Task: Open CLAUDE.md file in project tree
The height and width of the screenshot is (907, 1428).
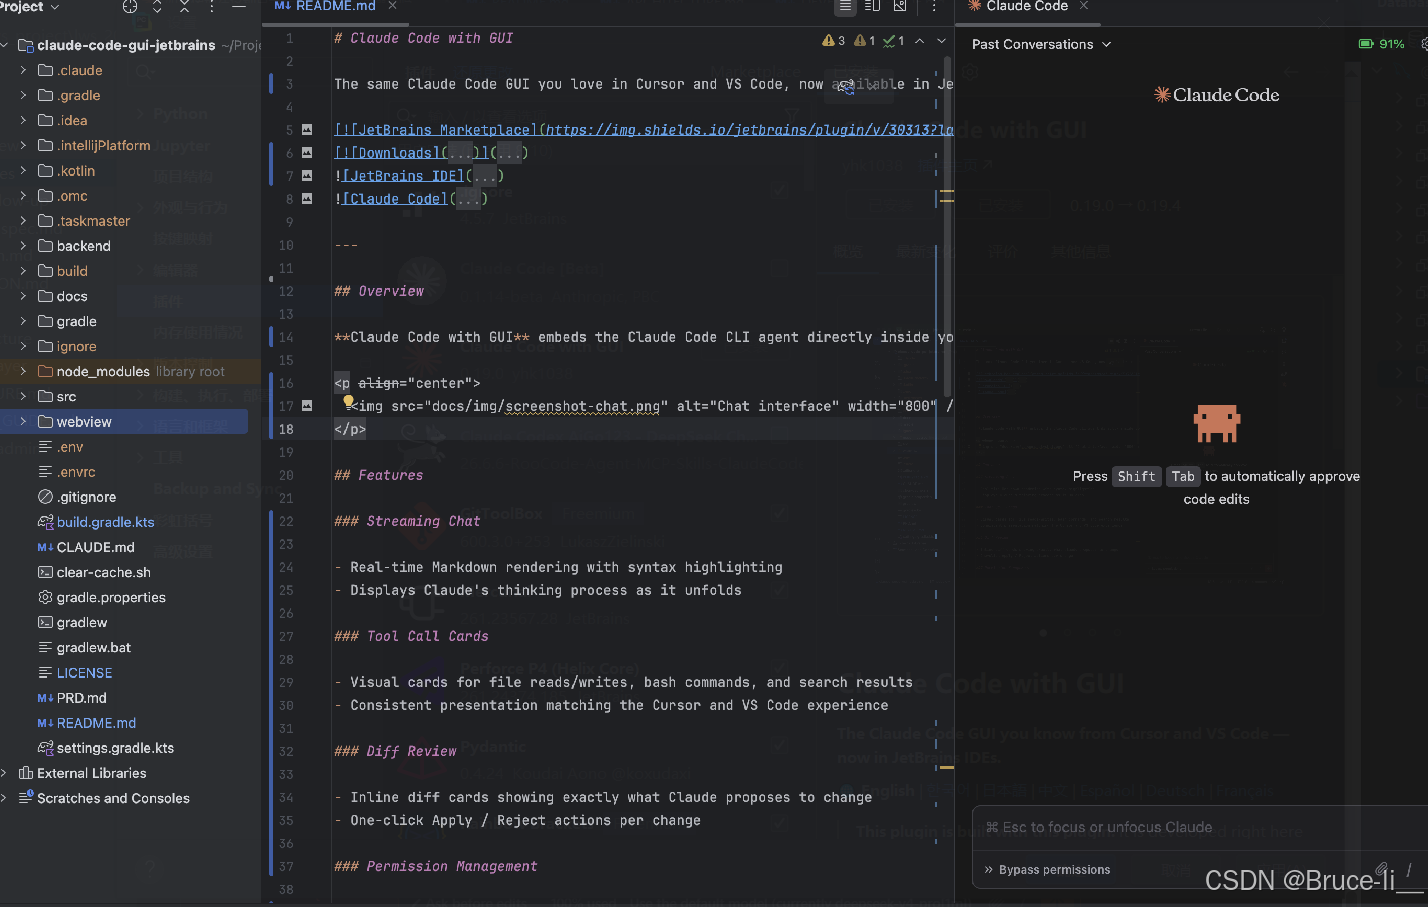Action: 95,547
